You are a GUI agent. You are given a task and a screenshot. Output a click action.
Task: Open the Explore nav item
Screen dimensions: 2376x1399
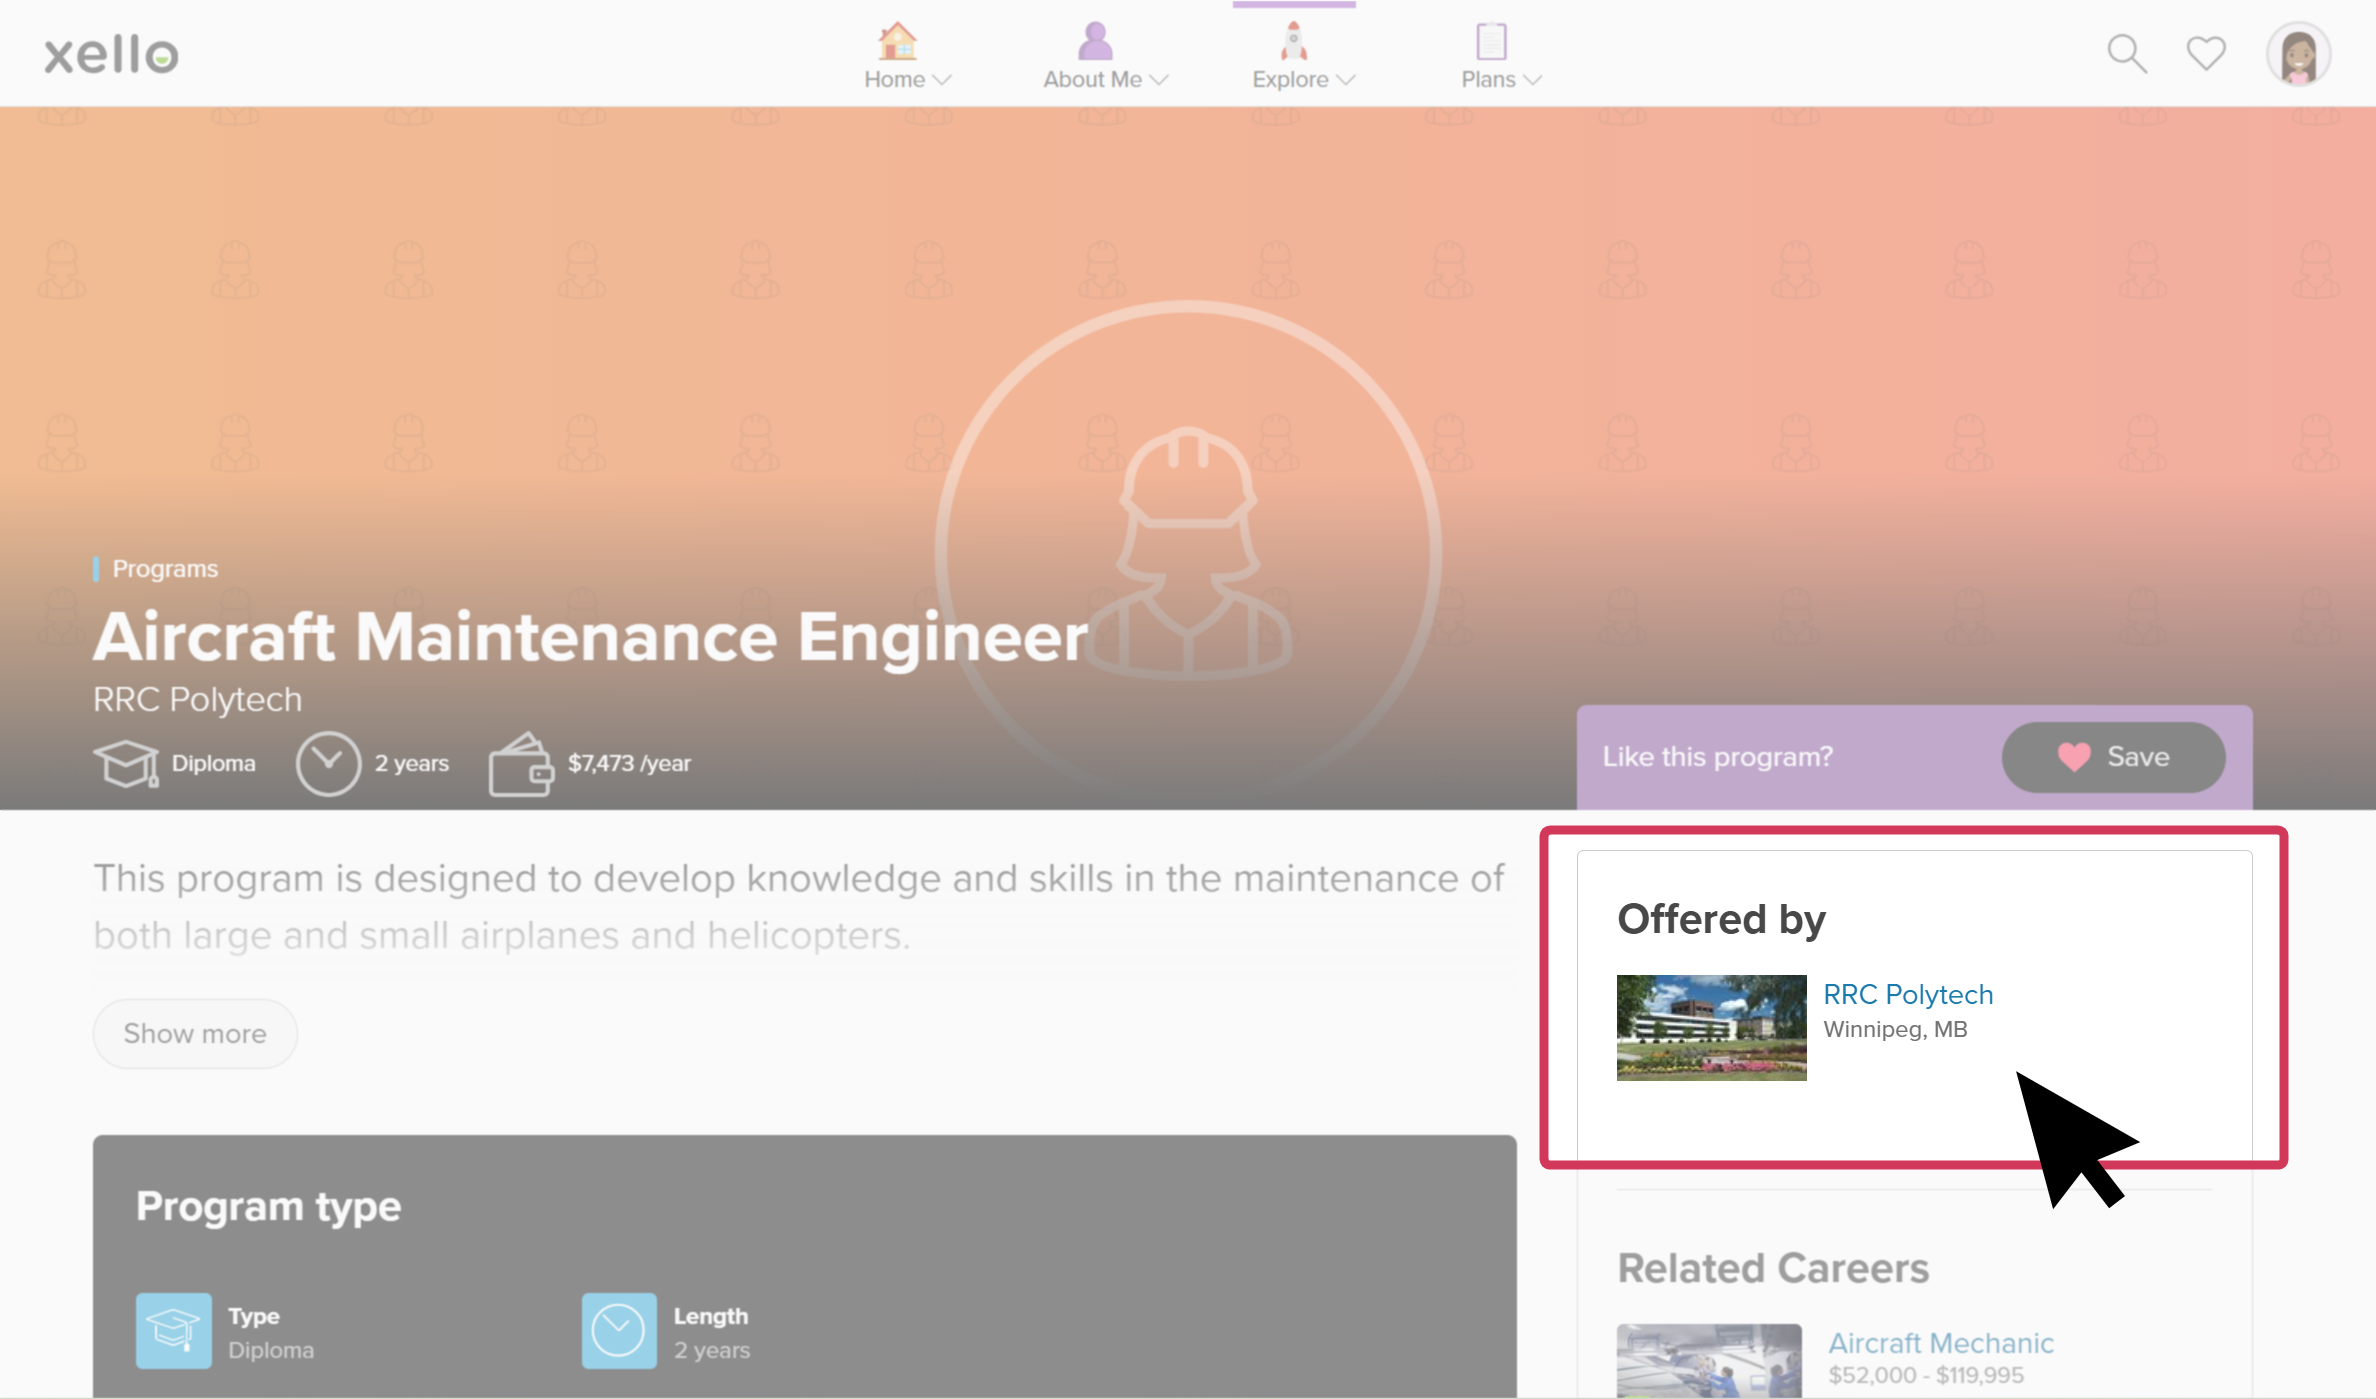click(1303, 56)
